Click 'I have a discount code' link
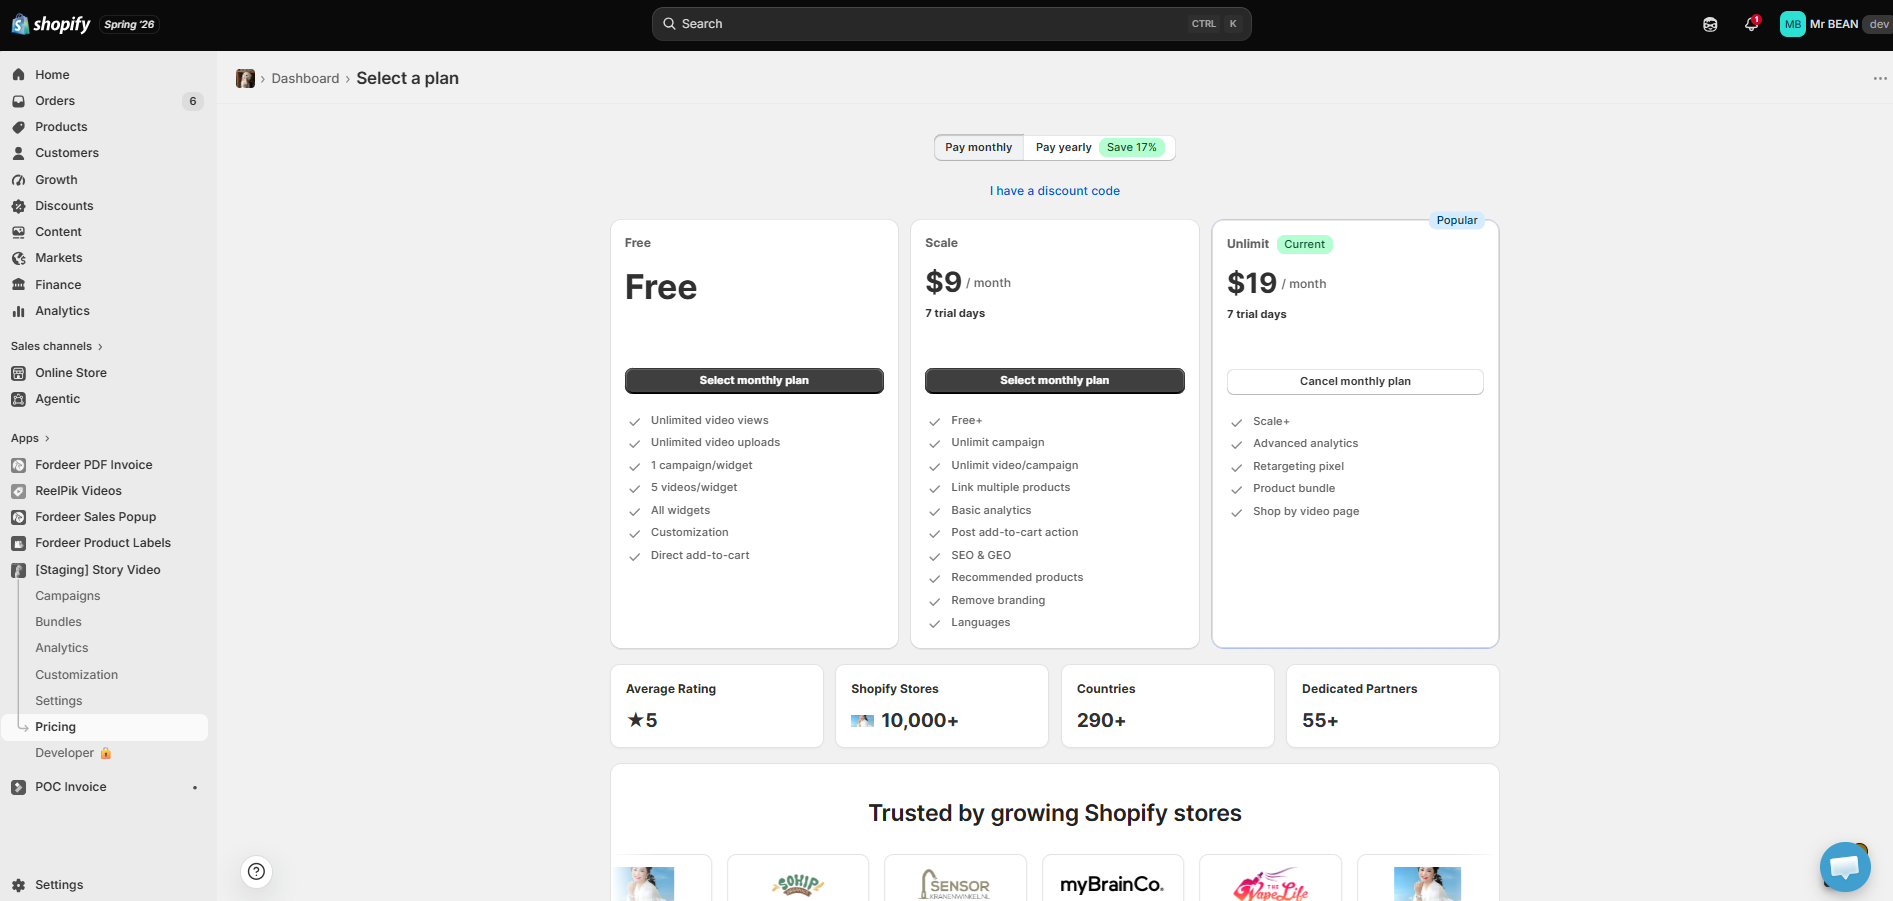Screen dimensions: 1893x901 click(x=1055, y=191)
